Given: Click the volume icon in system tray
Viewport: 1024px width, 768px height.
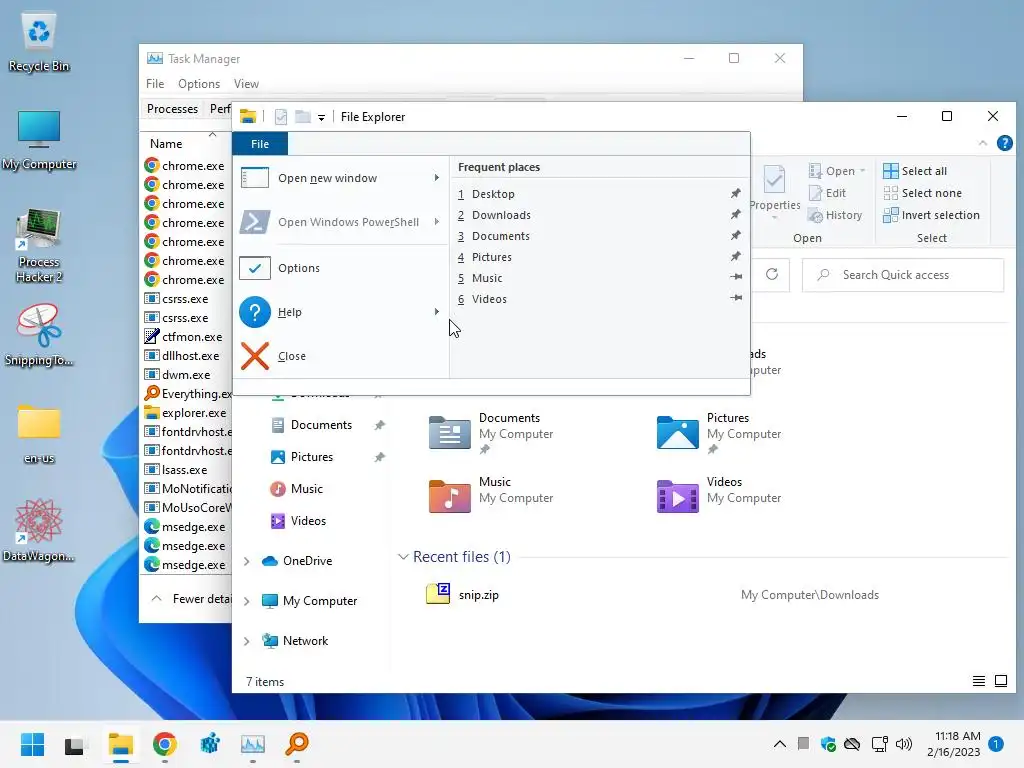Looking at the screenshot, I should [x=904, y=744].
